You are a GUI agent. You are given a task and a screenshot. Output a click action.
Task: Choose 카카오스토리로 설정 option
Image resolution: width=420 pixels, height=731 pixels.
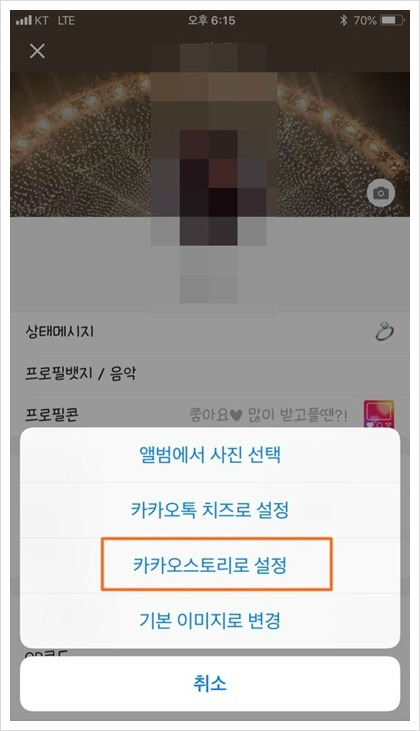[210, 565]
